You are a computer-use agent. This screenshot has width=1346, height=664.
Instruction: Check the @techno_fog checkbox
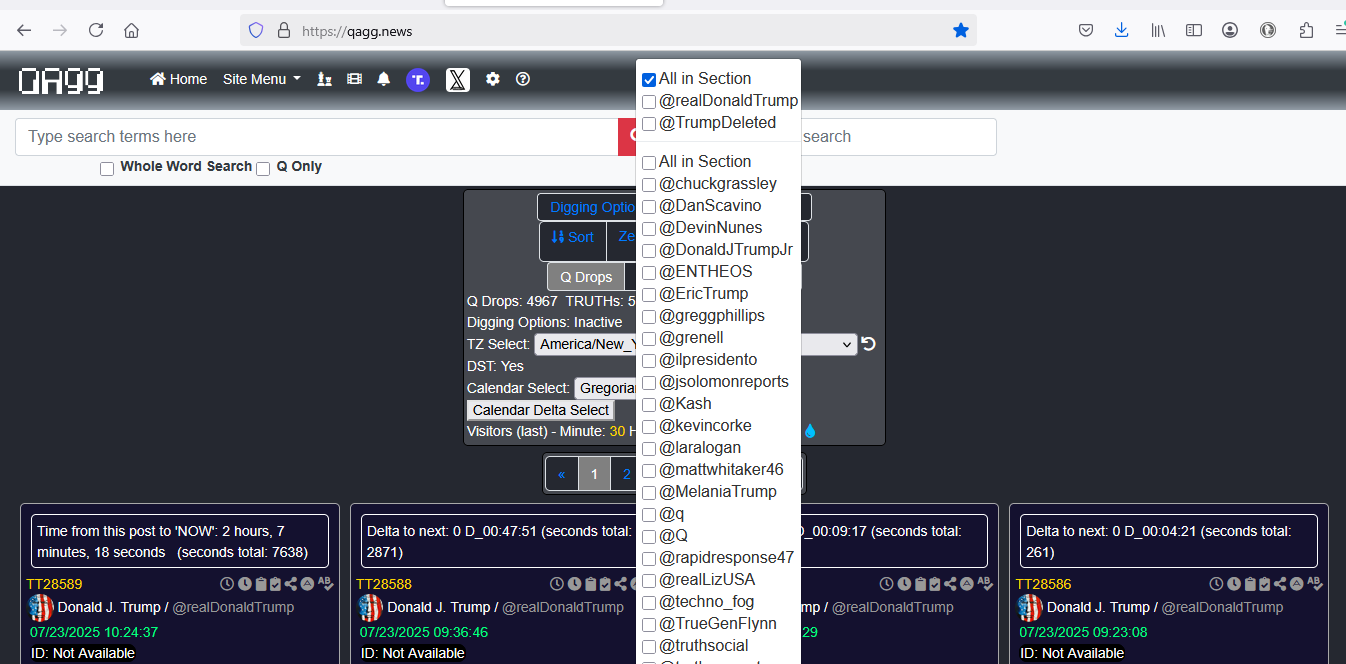[649, 603]
